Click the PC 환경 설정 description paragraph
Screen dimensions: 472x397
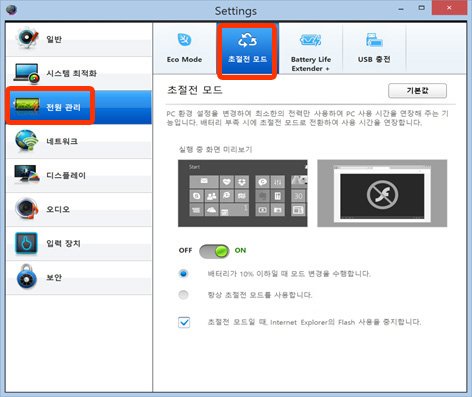click(x=307, y=118)
